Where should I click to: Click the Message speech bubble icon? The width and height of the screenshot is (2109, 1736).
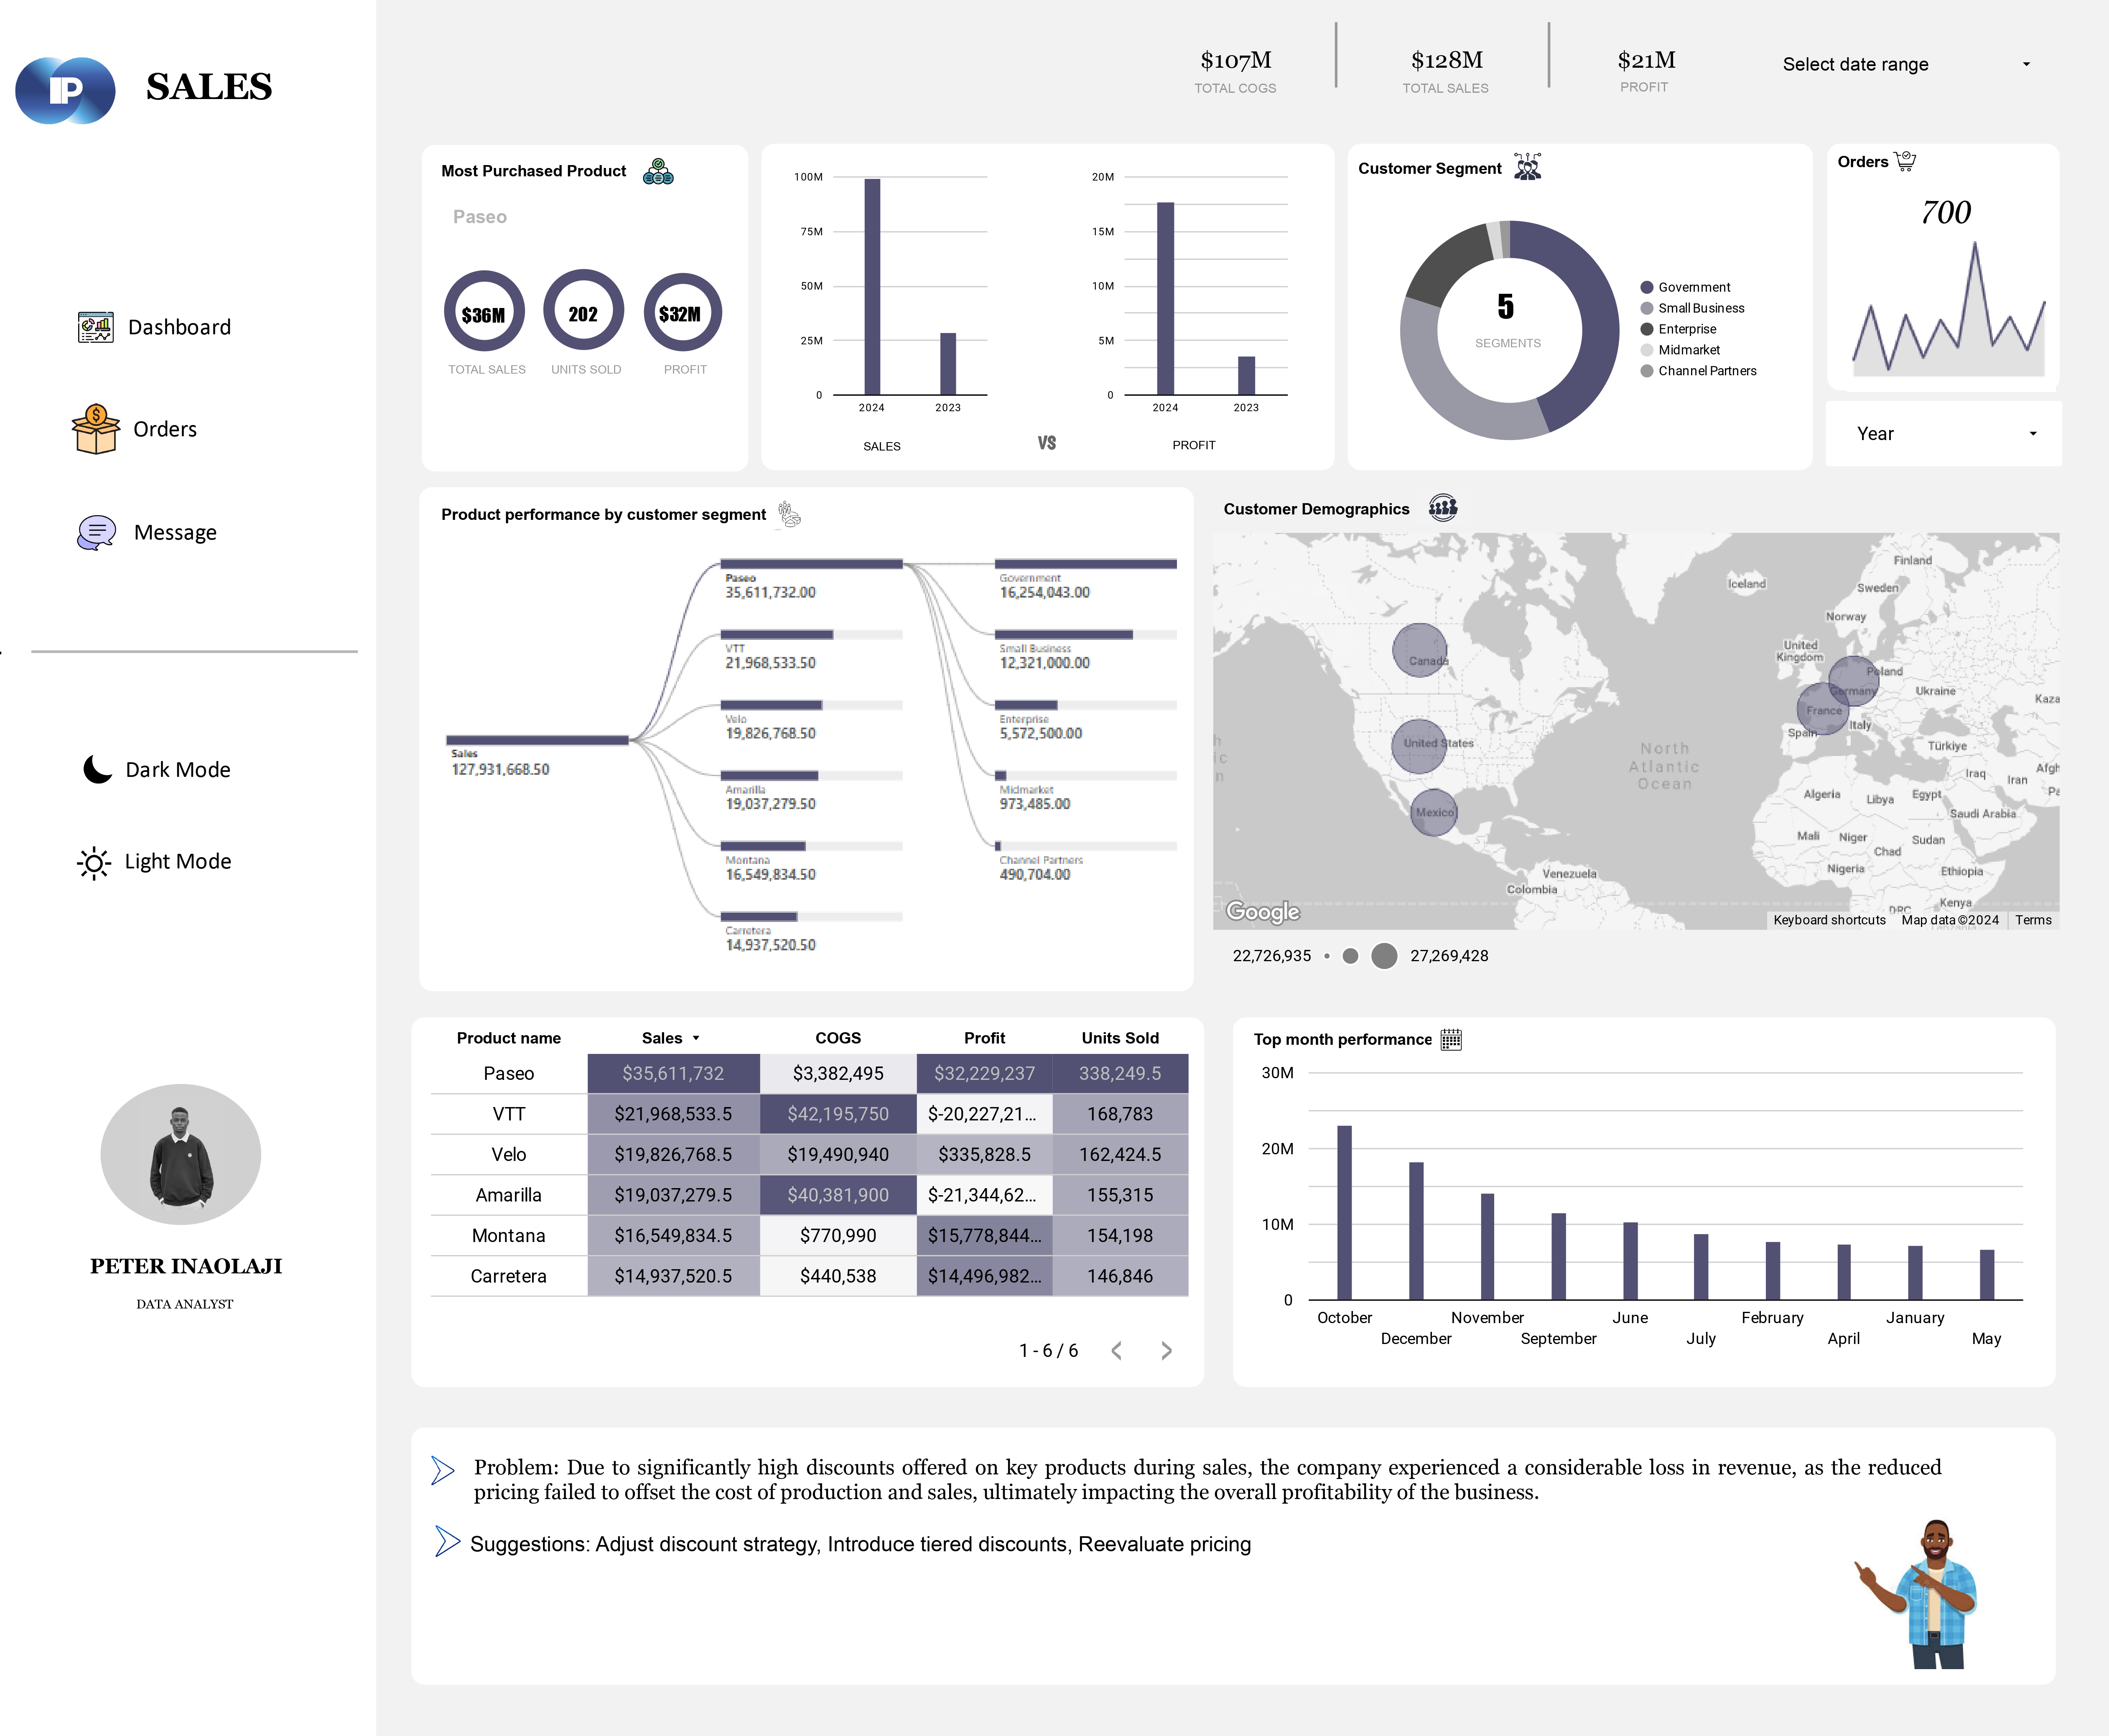(96, 532)
